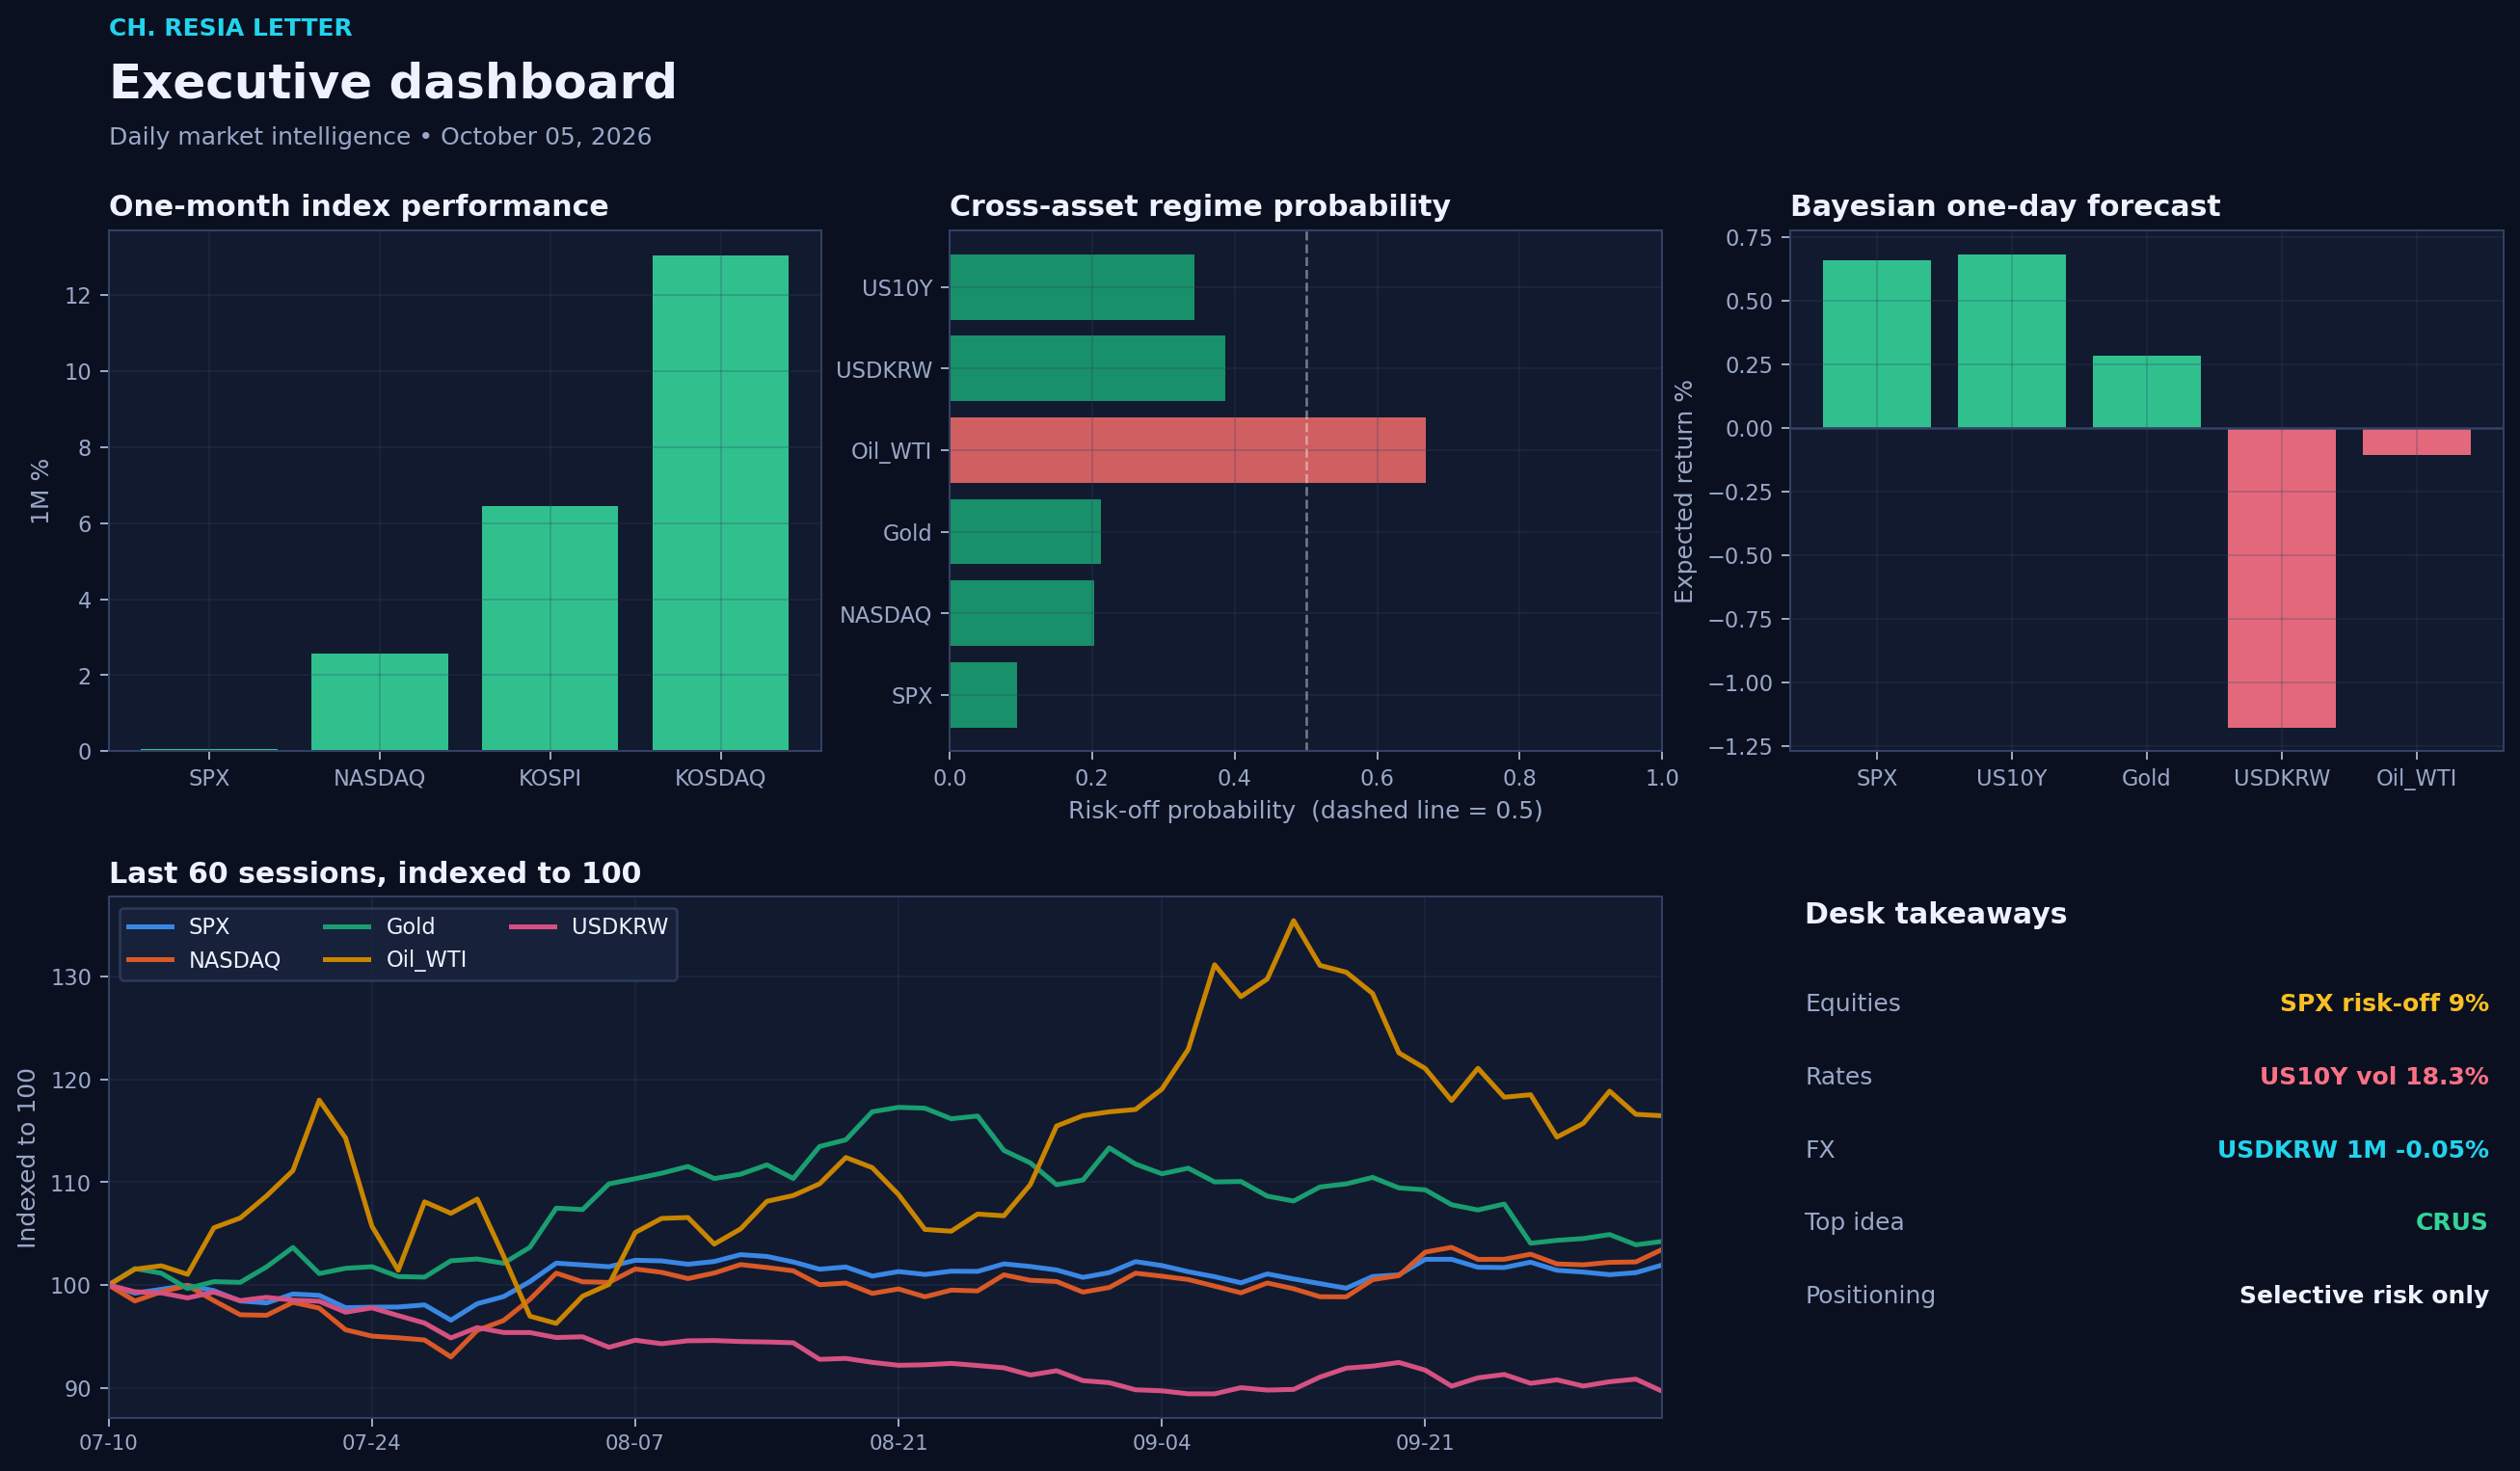Click the 'USDKRW 1M -0.05%' value

click(x=2353, y=1150)
